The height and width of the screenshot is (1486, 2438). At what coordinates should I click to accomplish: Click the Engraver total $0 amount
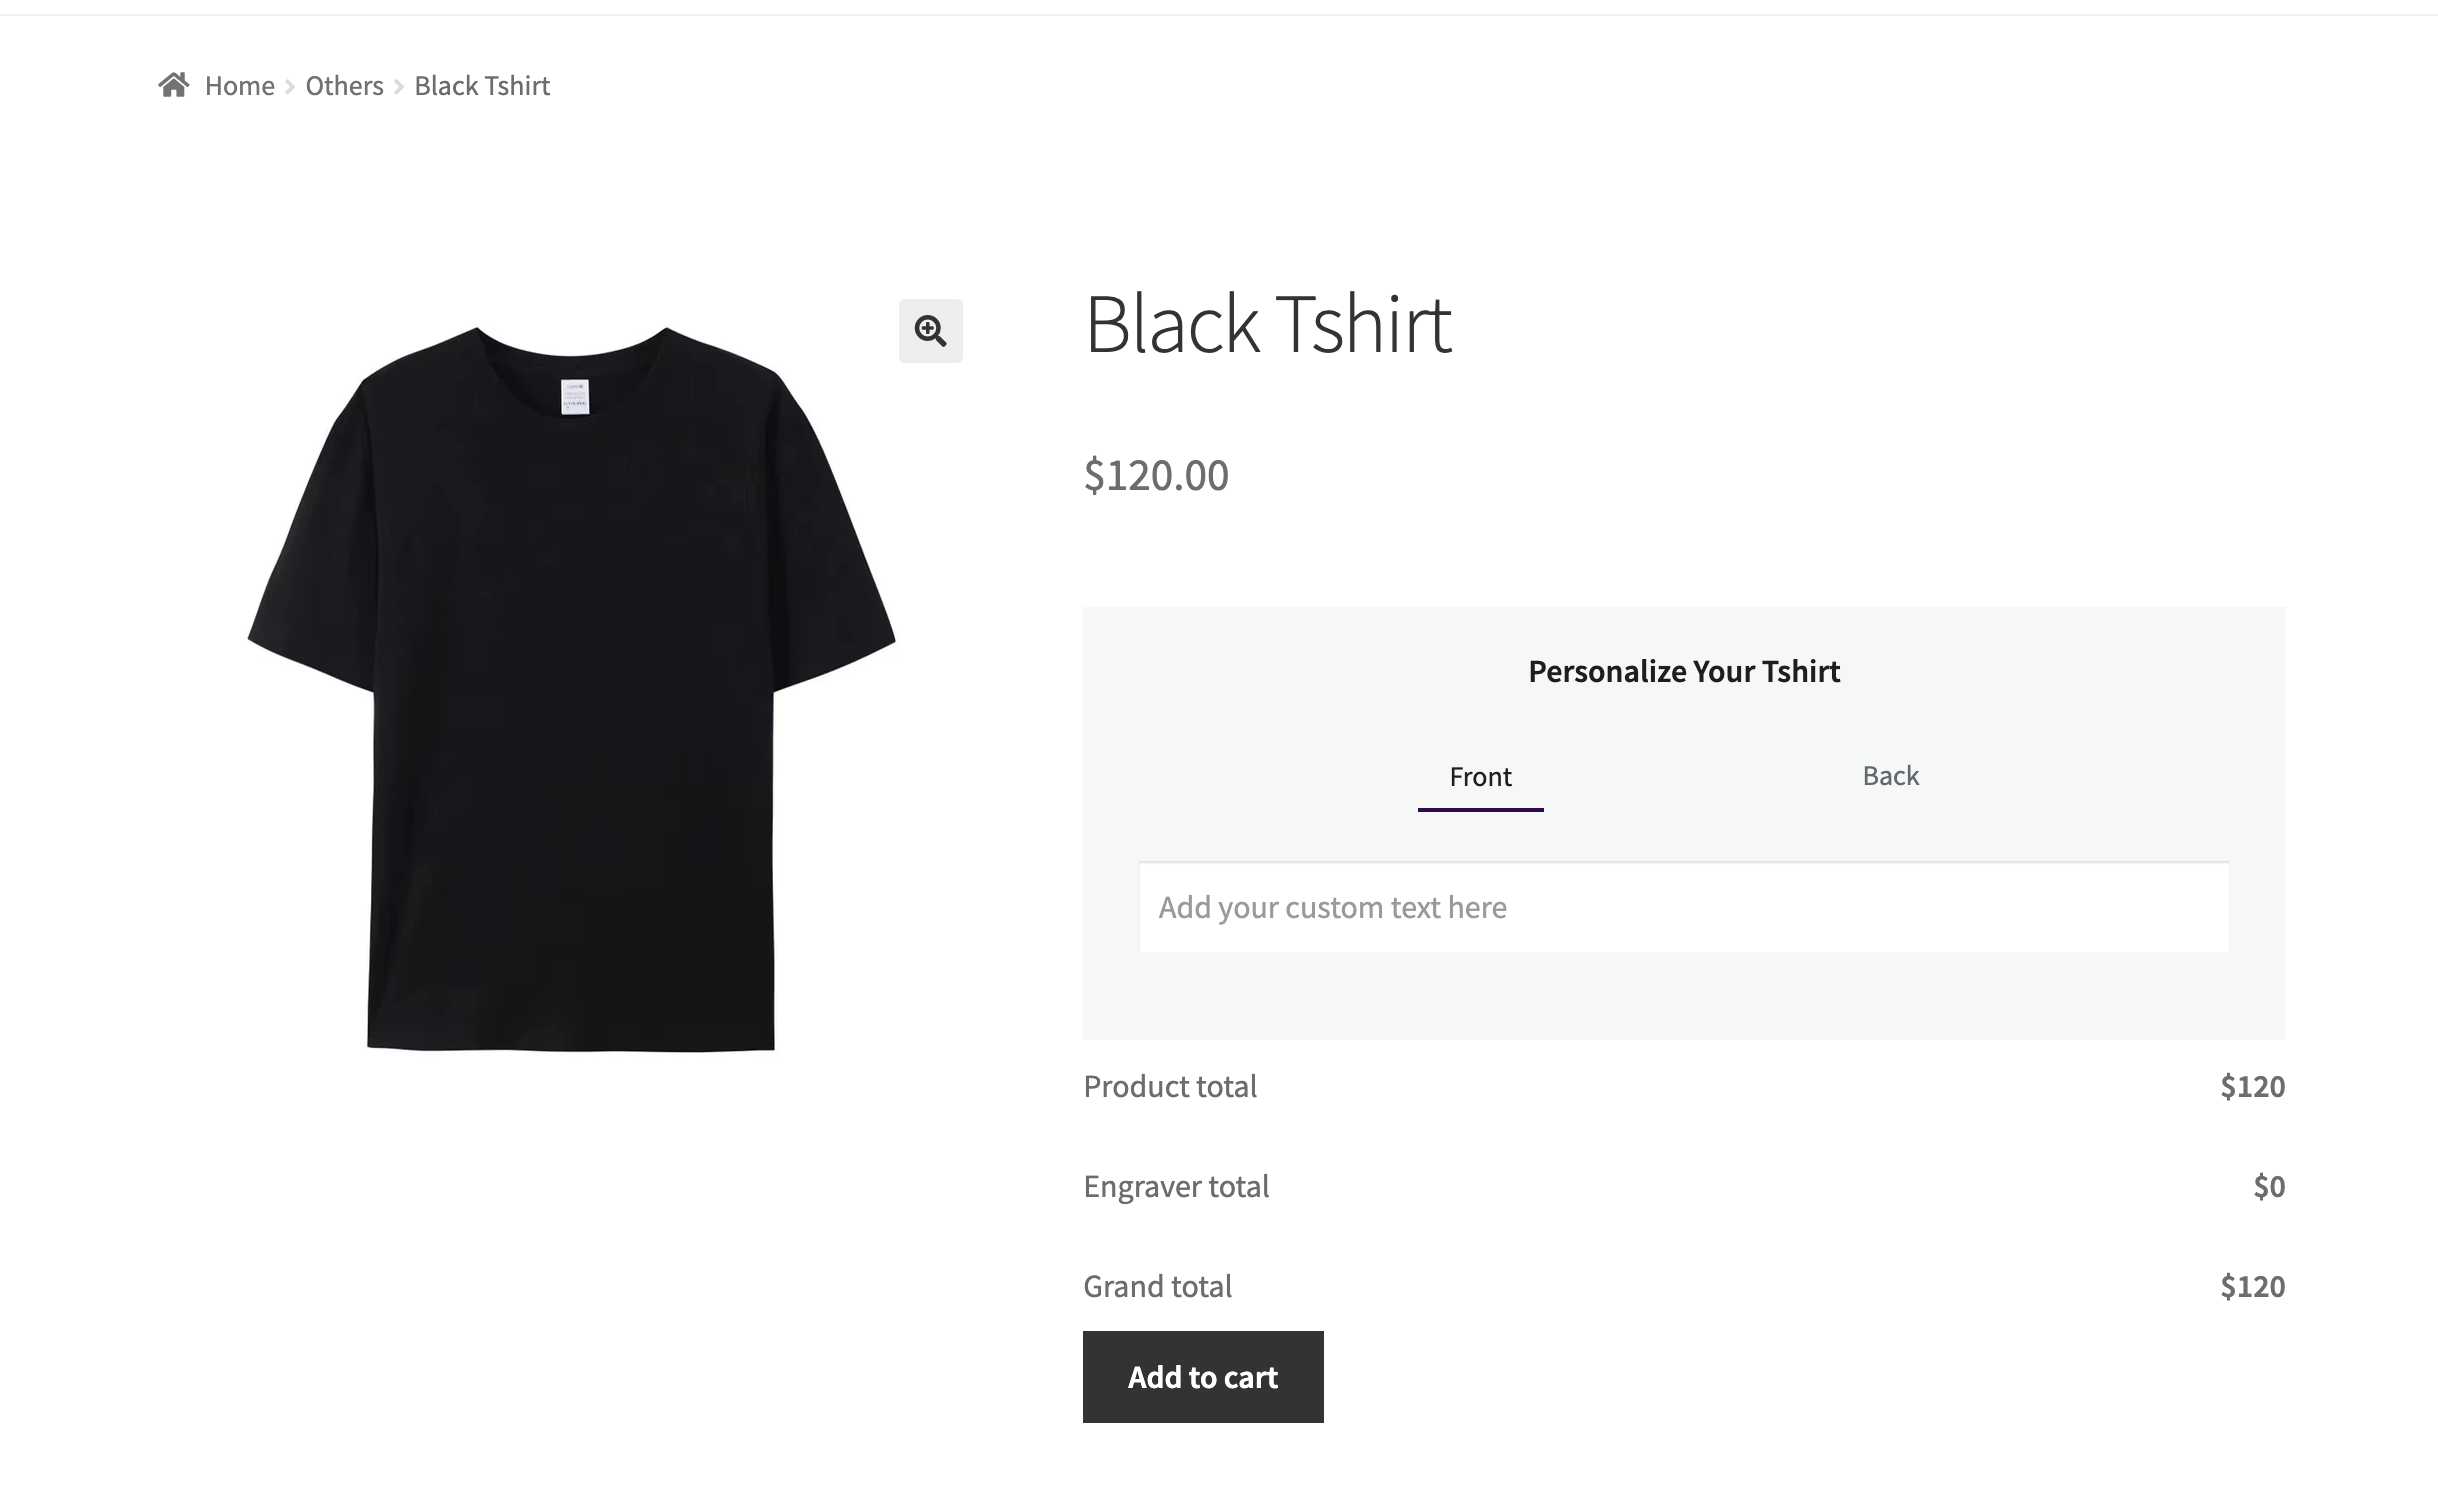click(2269, 1186)
